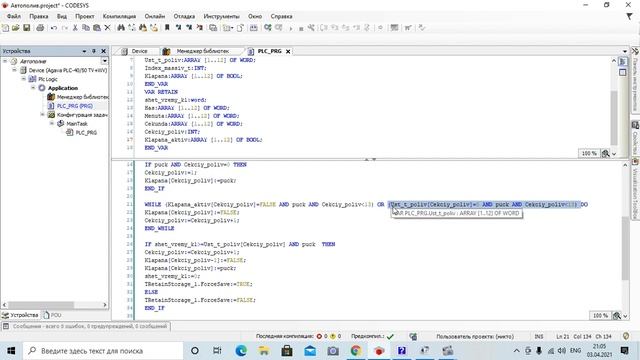Open the code editor zoom dropdown arrow
The image size is (640, 360).
click(625, 316)
